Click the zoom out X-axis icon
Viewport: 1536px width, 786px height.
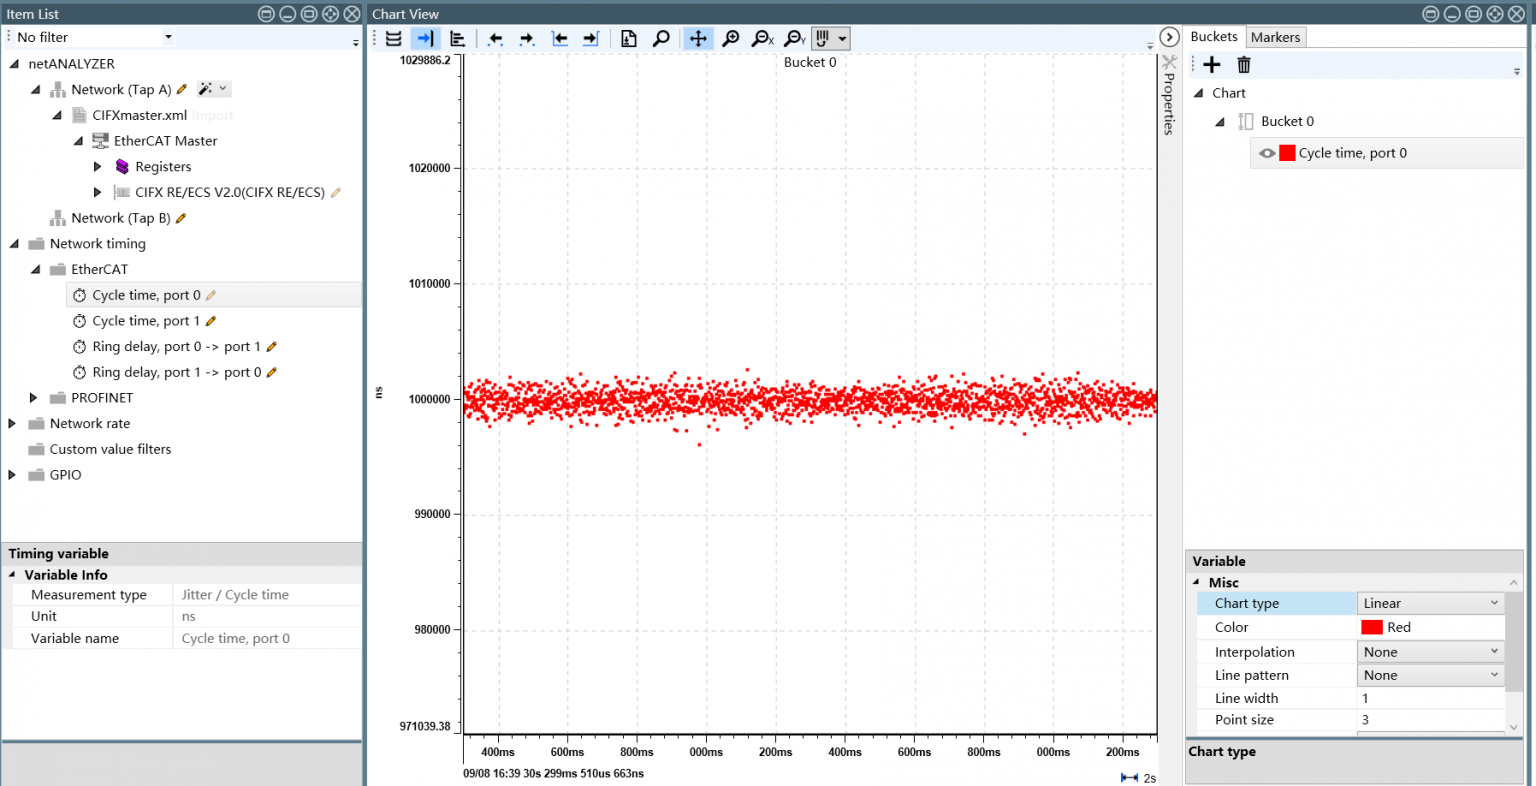click(763, 38)
